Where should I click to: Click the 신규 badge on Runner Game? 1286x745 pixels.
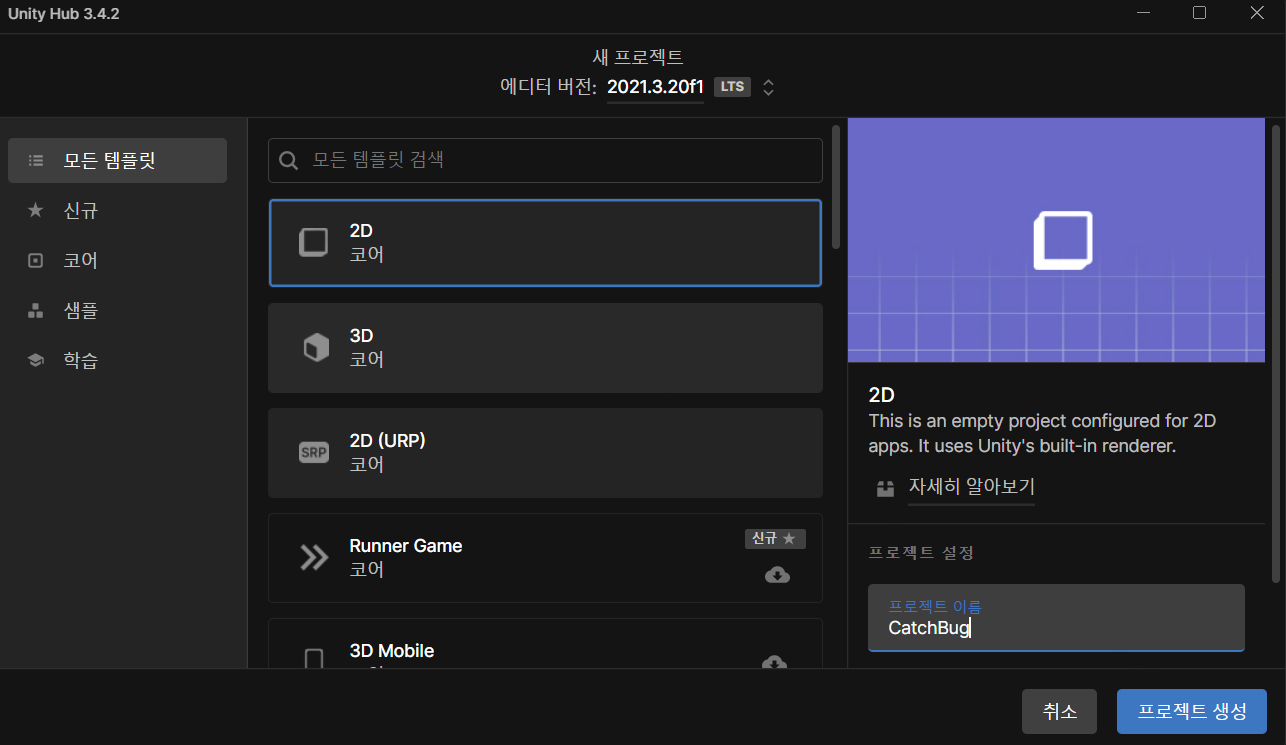coord(775,539)
